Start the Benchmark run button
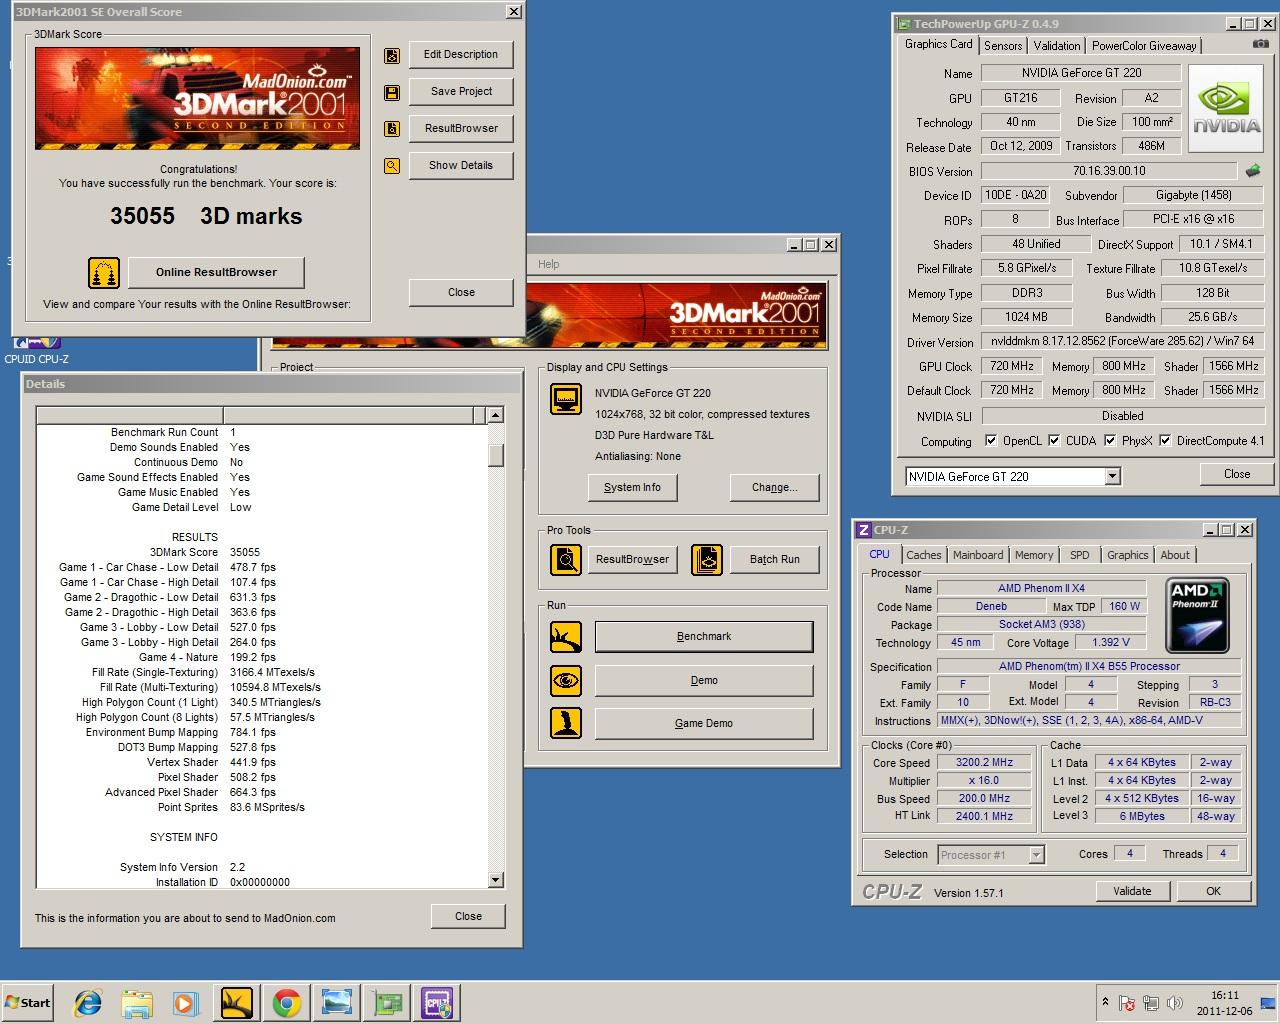 [704, 637]
